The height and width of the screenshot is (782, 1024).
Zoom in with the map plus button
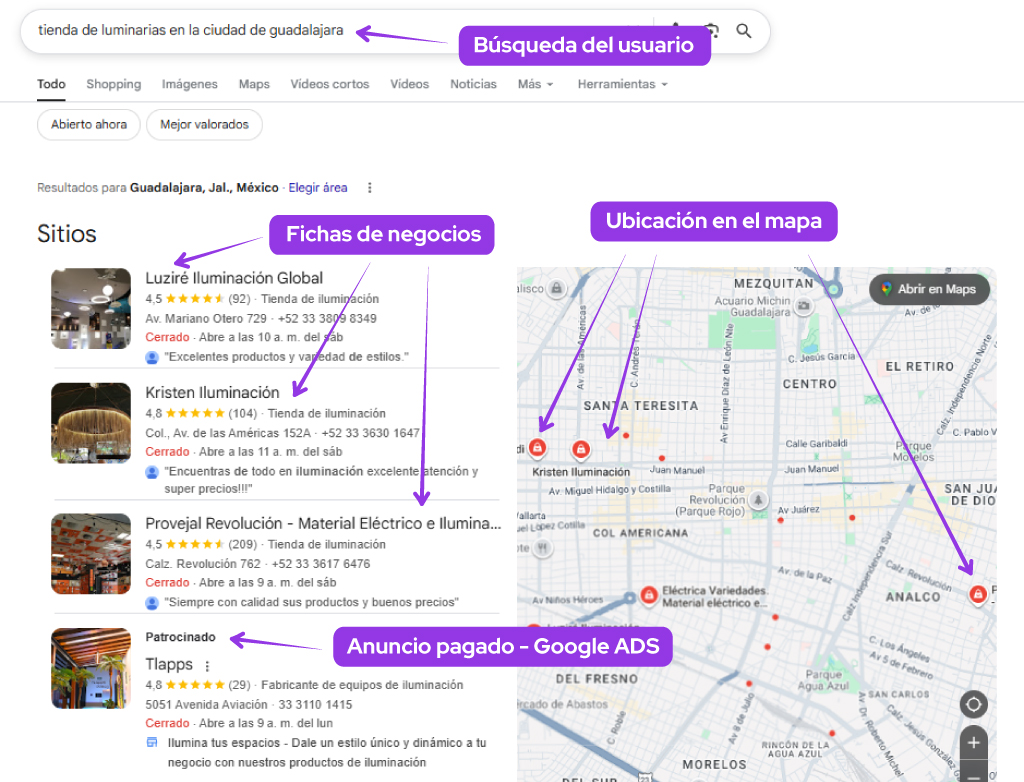[x=973, y=743]
